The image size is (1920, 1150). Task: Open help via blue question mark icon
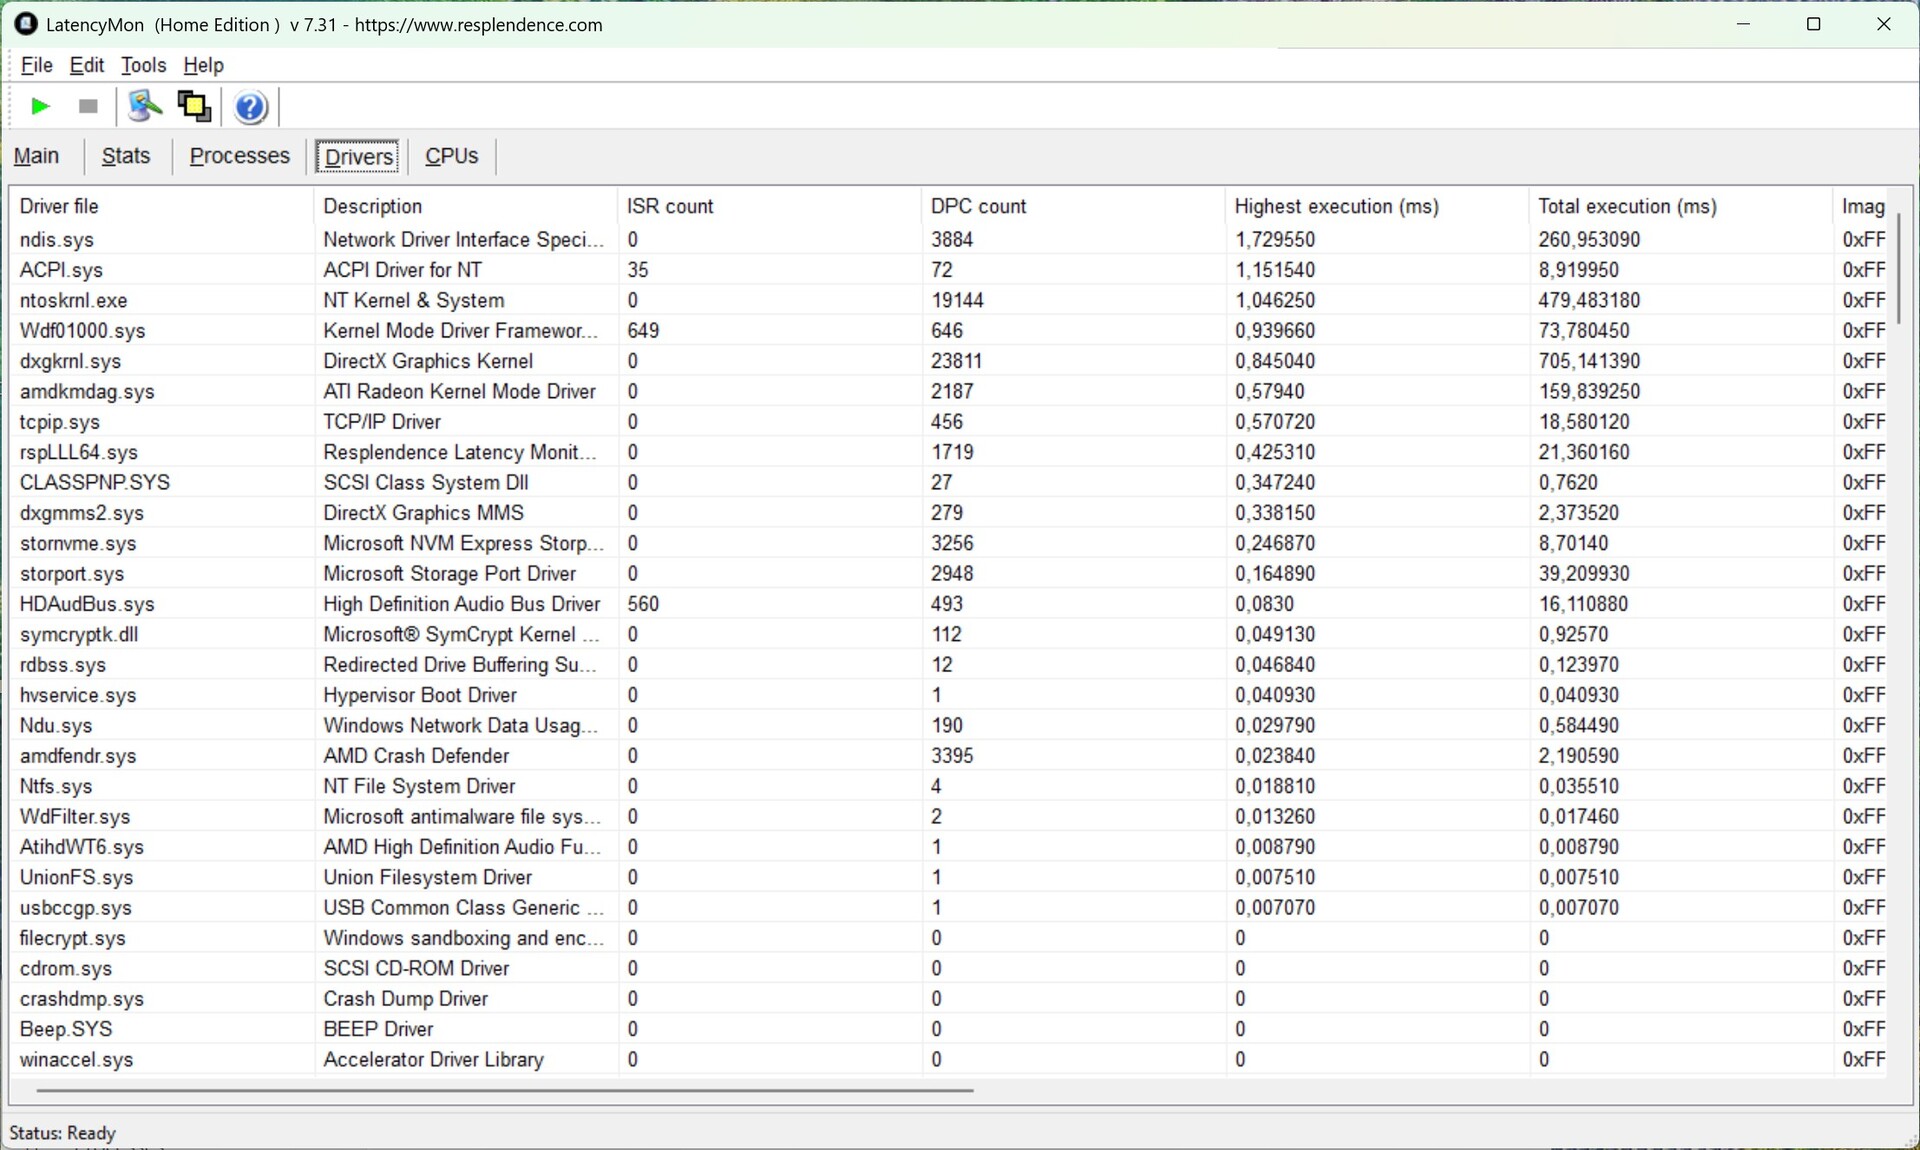click(x=250, y=107)
